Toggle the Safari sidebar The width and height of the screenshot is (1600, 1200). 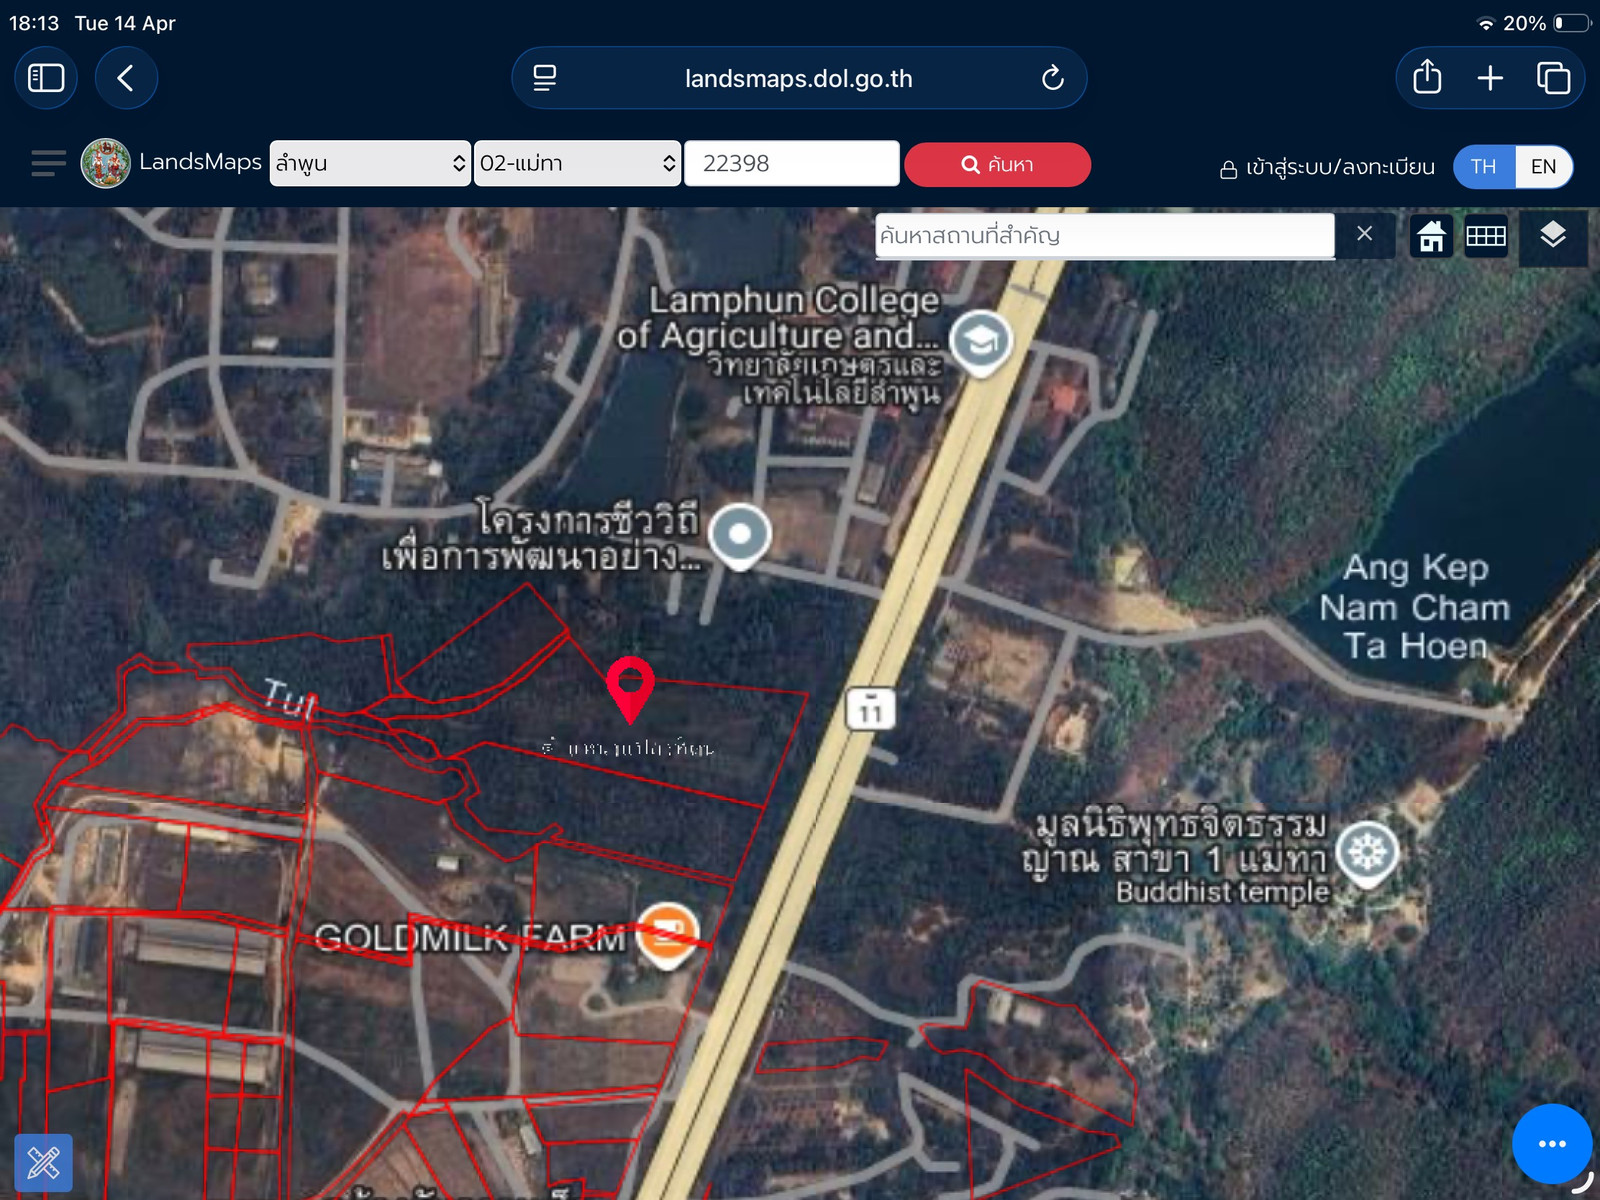point(46,78)
